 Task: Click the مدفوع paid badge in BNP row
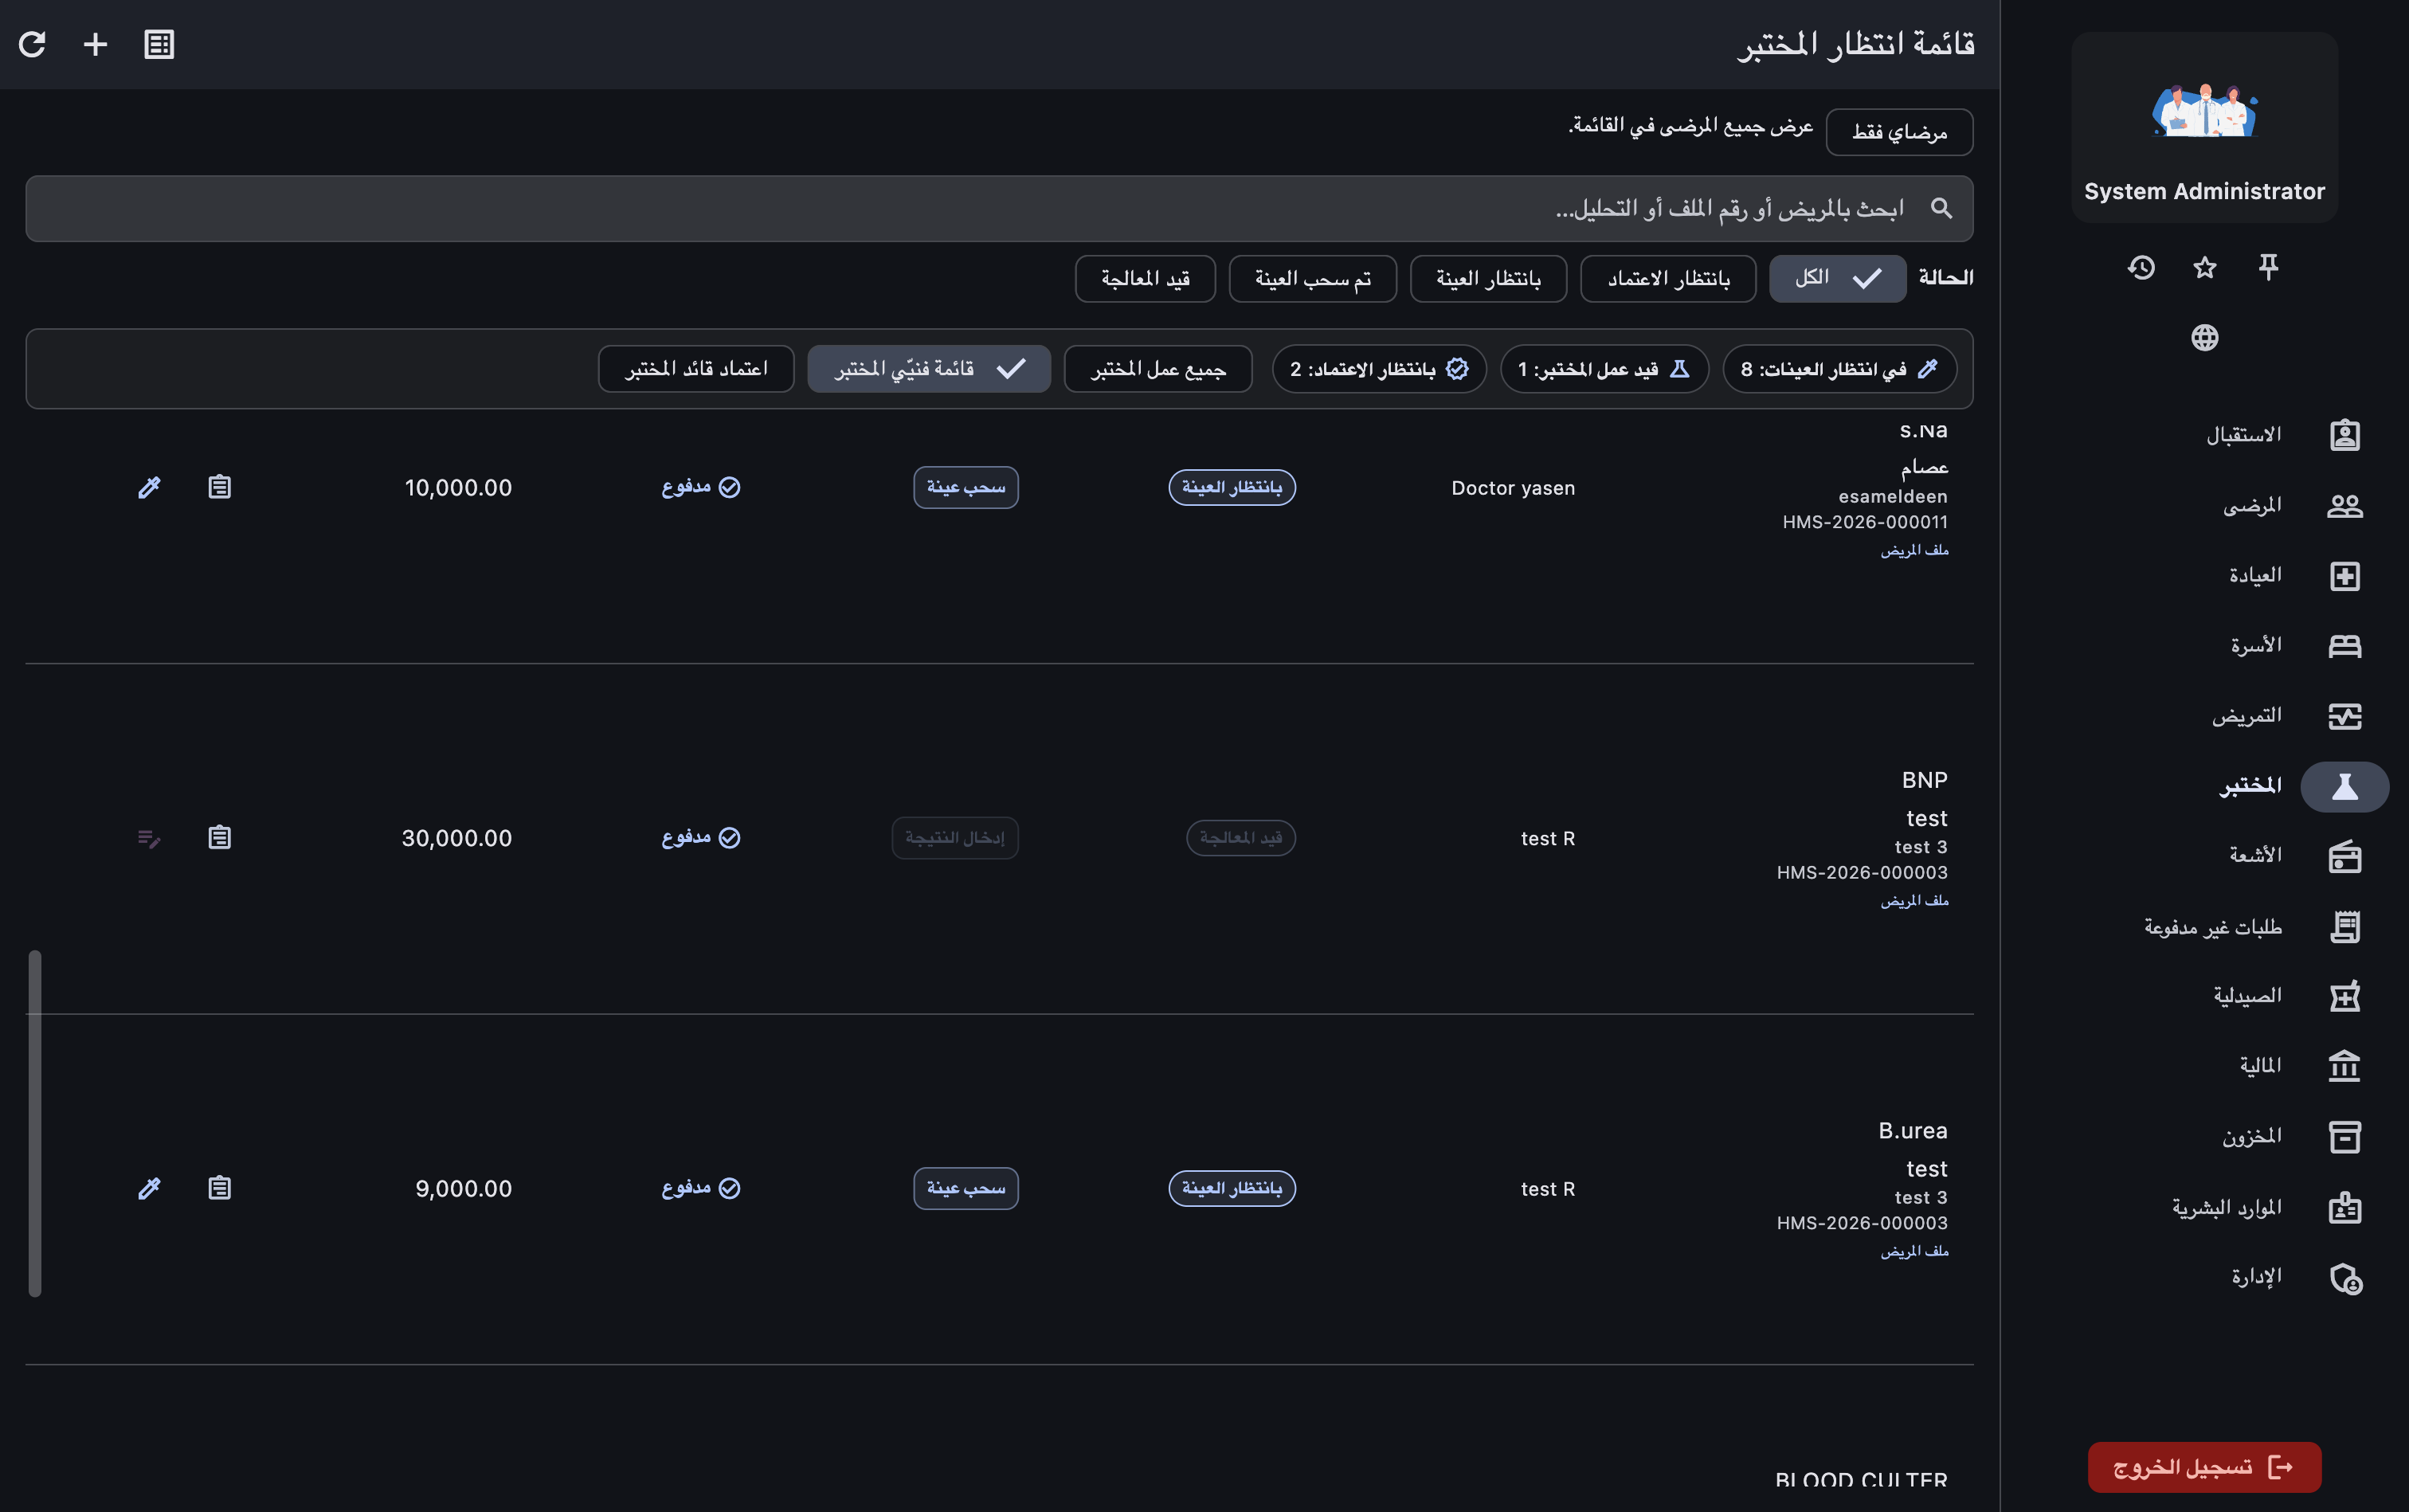700,837
